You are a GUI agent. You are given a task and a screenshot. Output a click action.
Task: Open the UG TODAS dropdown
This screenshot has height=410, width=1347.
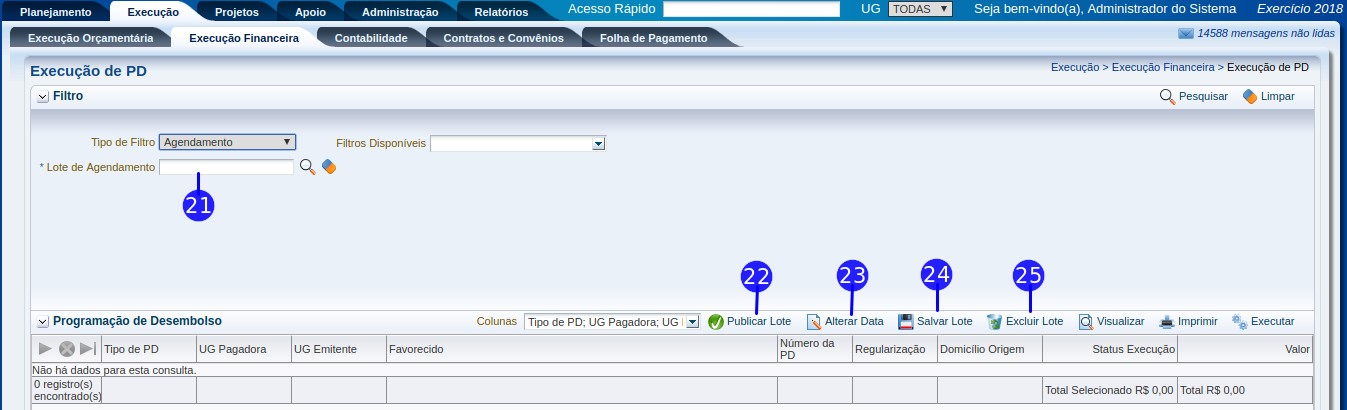[920, 9]
